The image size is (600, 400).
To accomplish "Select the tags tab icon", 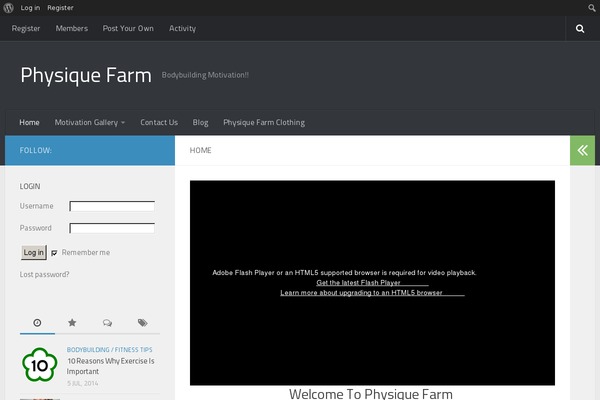I will coord(142,323).
